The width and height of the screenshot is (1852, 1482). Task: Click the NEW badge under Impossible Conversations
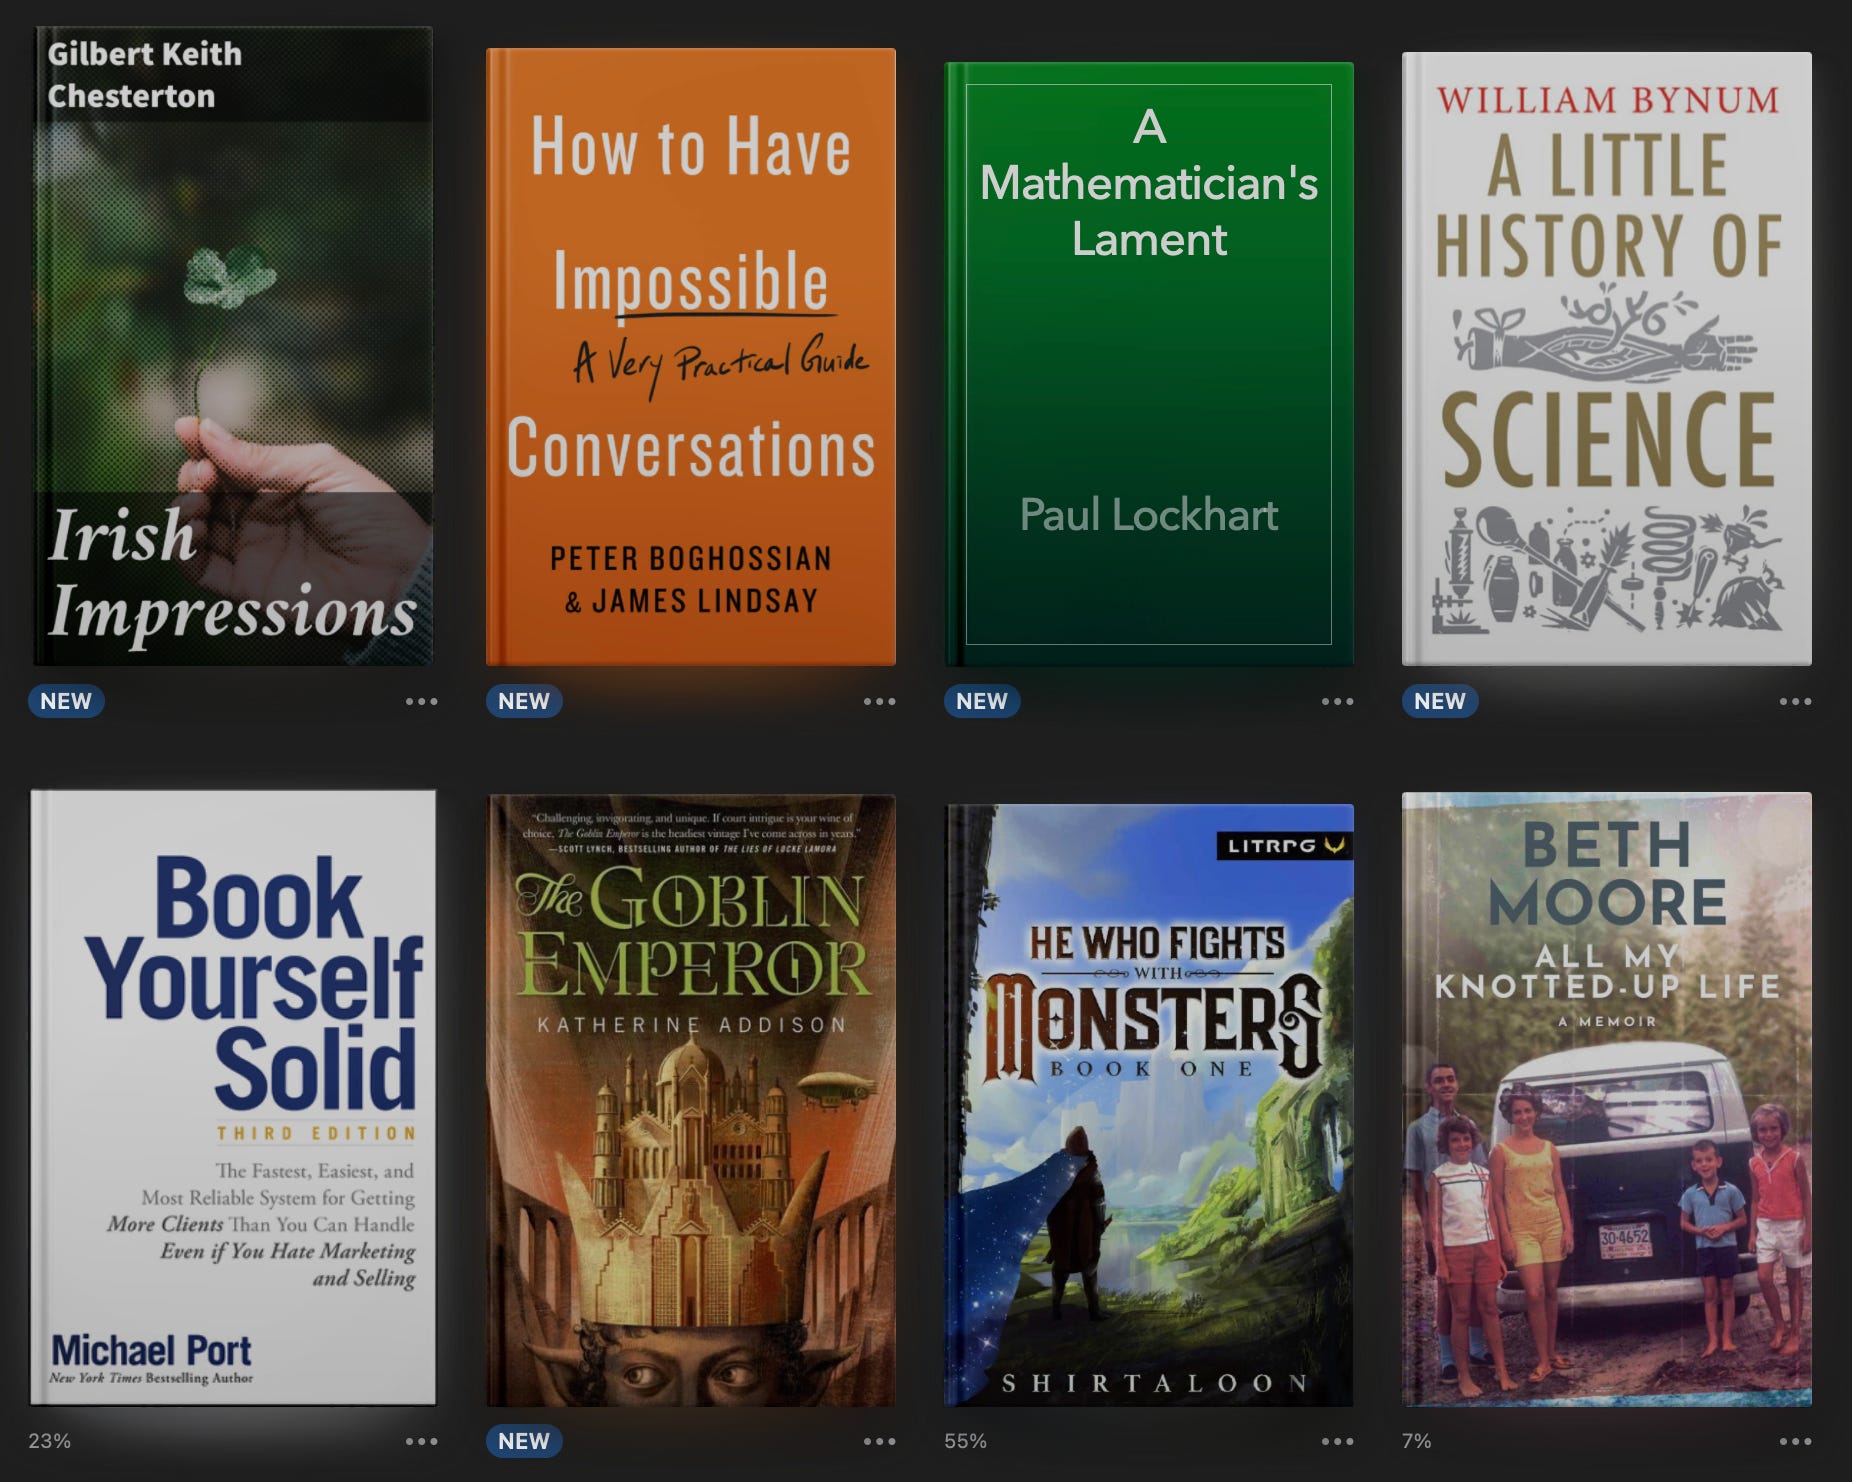[524, 701]
